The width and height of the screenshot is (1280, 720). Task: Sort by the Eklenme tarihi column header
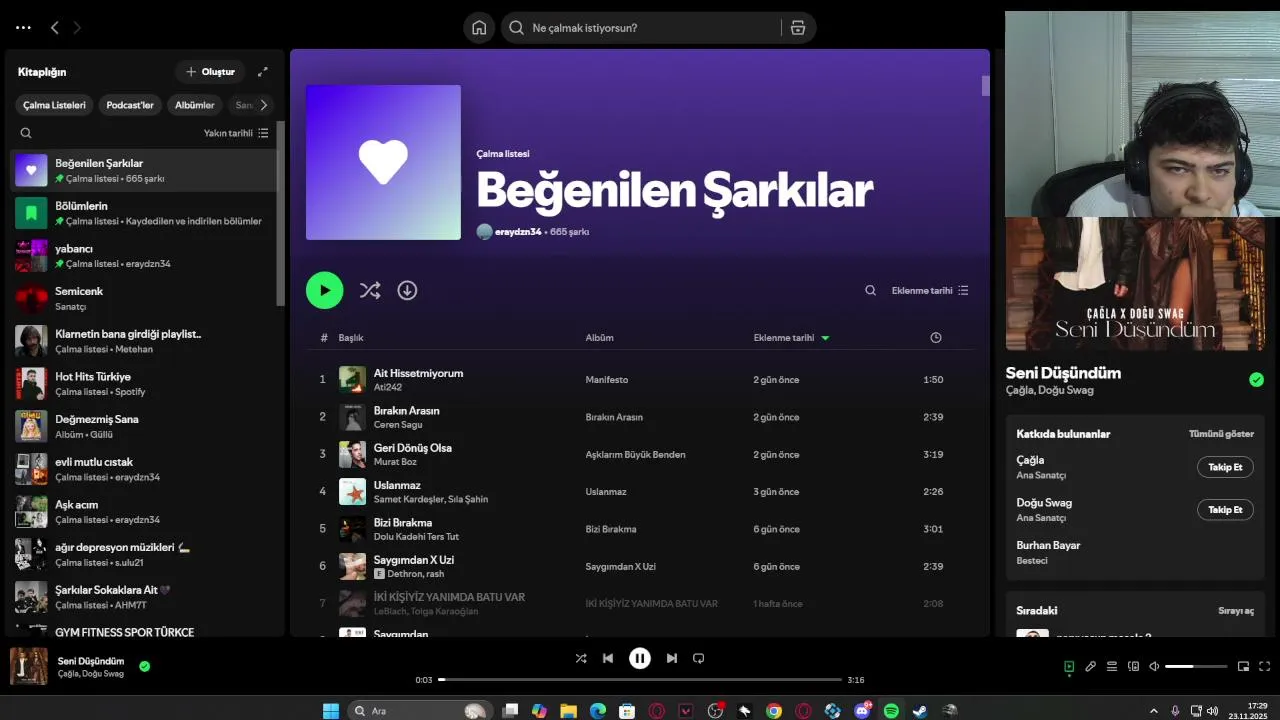(x=791, y=338)
